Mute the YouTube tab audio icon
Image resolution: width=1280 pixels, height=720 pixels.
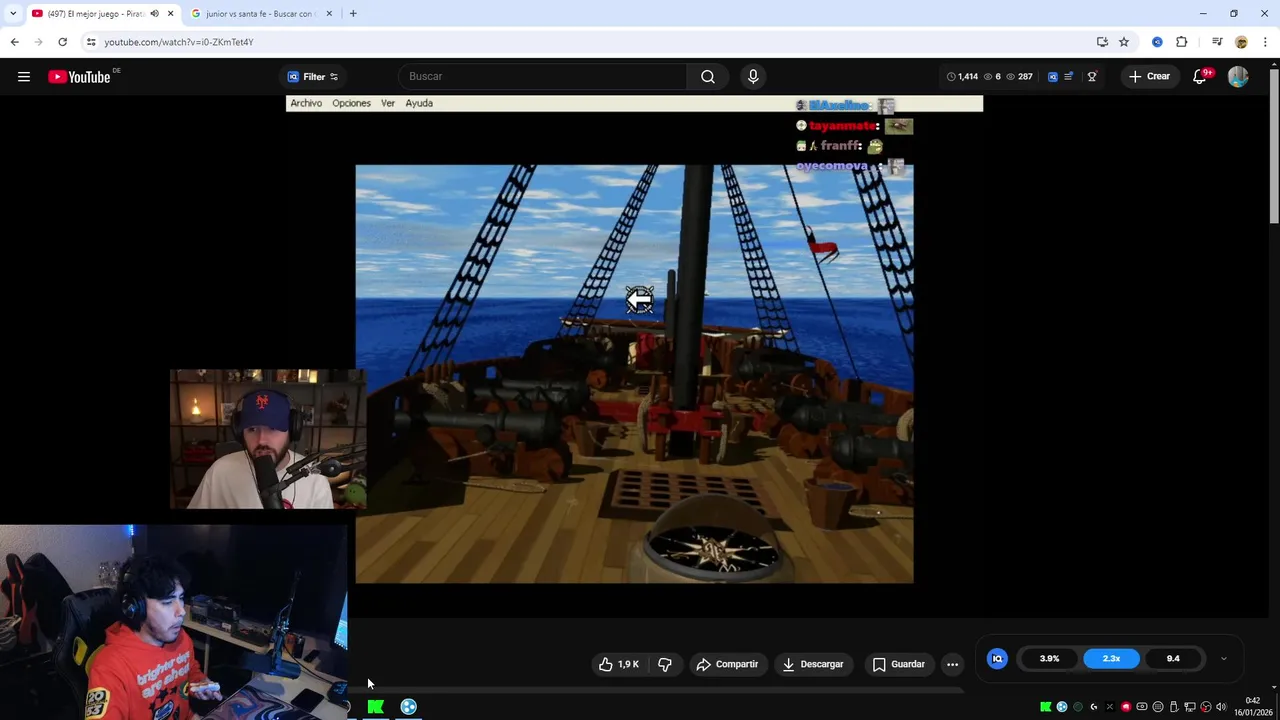[154, 14]
